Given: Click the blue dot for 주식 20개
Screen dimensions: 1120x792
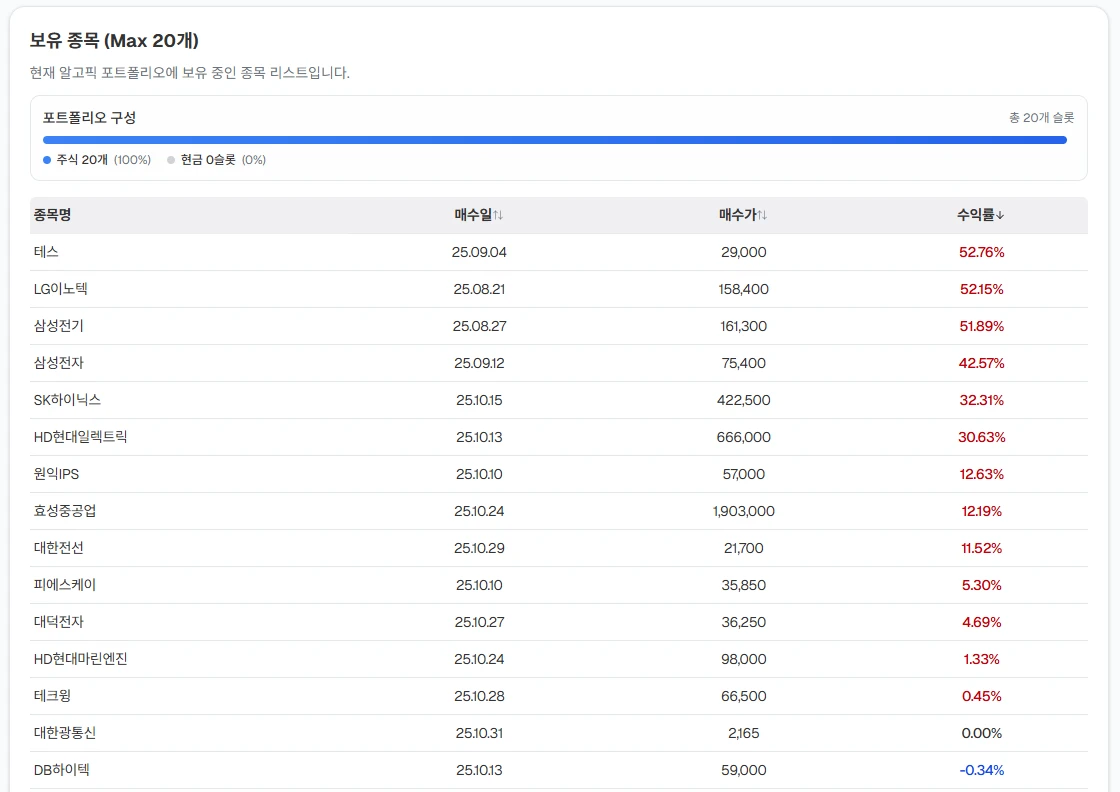Looking at the screenshot, I should coord(47,160).
